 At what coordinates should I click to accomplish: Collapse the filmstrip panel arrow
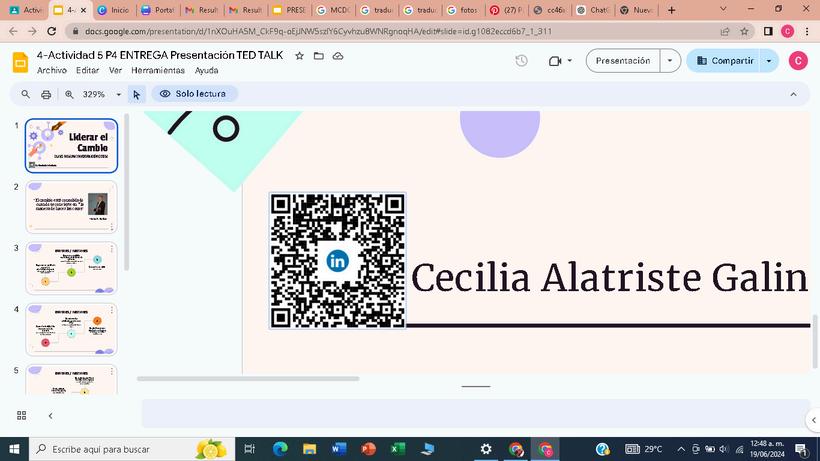50,416
